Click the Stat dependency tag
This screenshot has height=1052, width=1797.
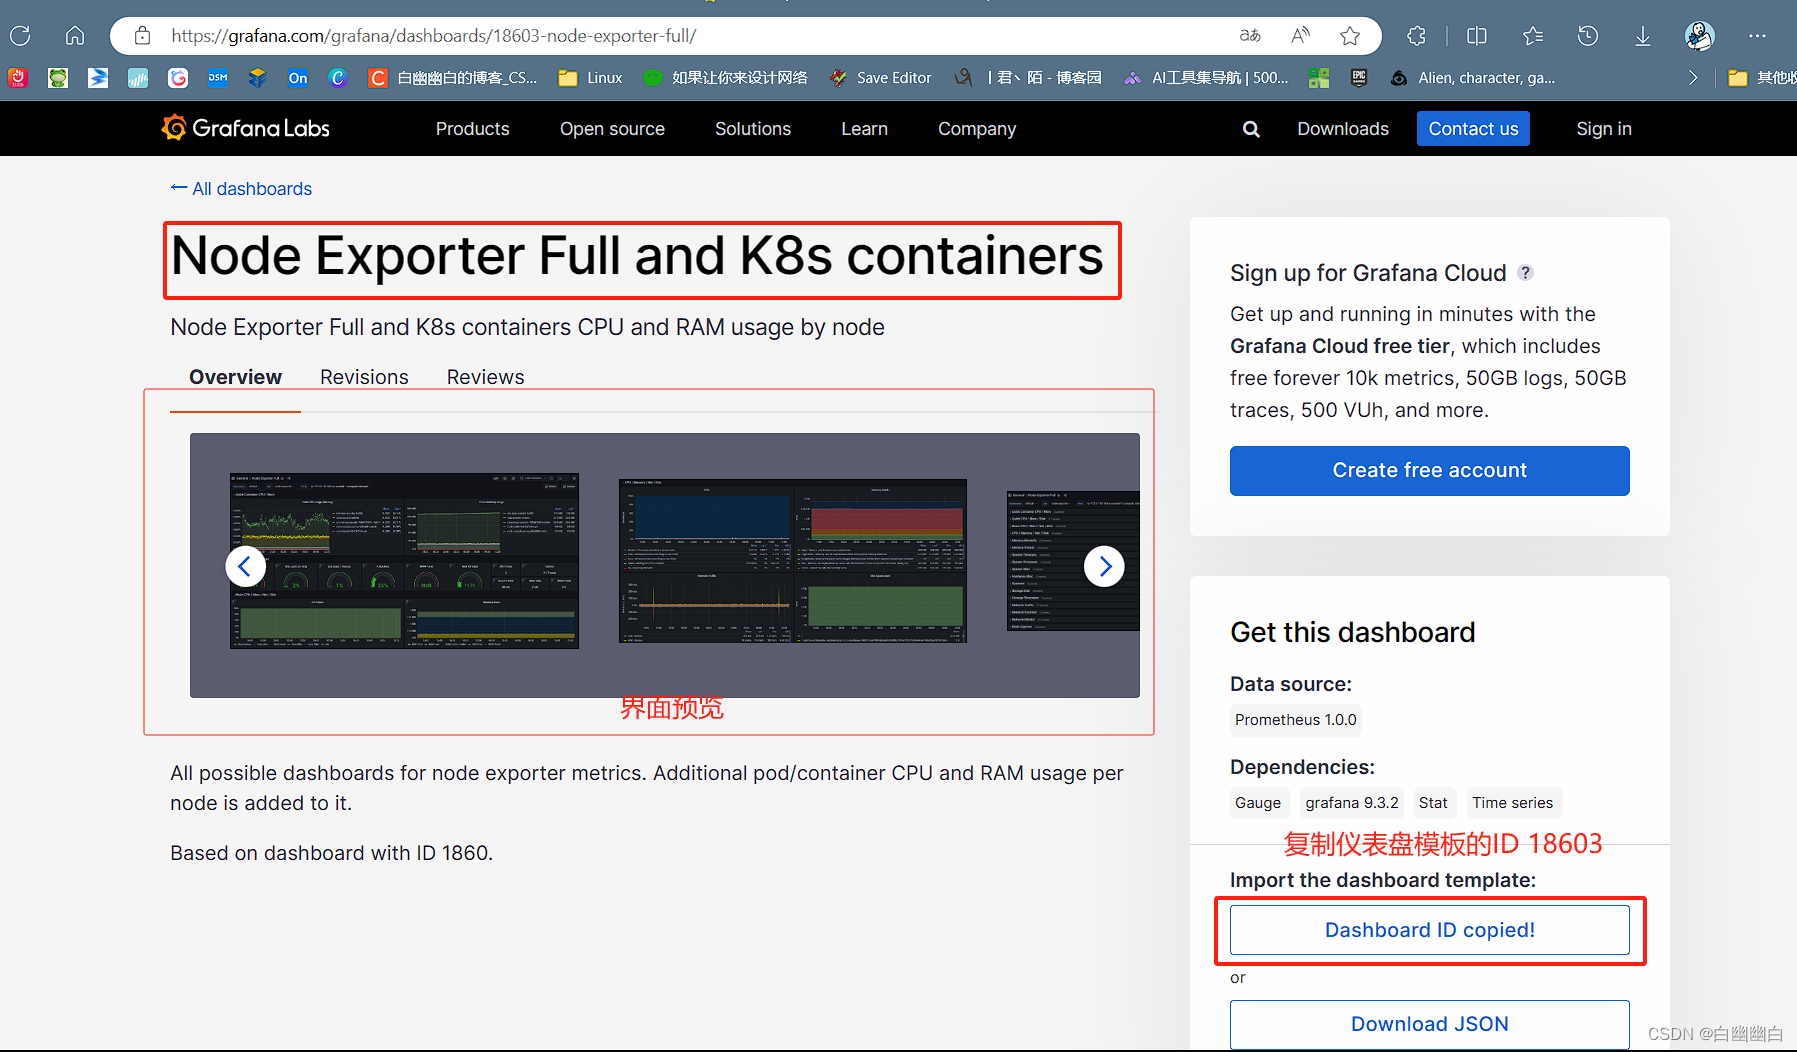click(x=1433, y=803)
